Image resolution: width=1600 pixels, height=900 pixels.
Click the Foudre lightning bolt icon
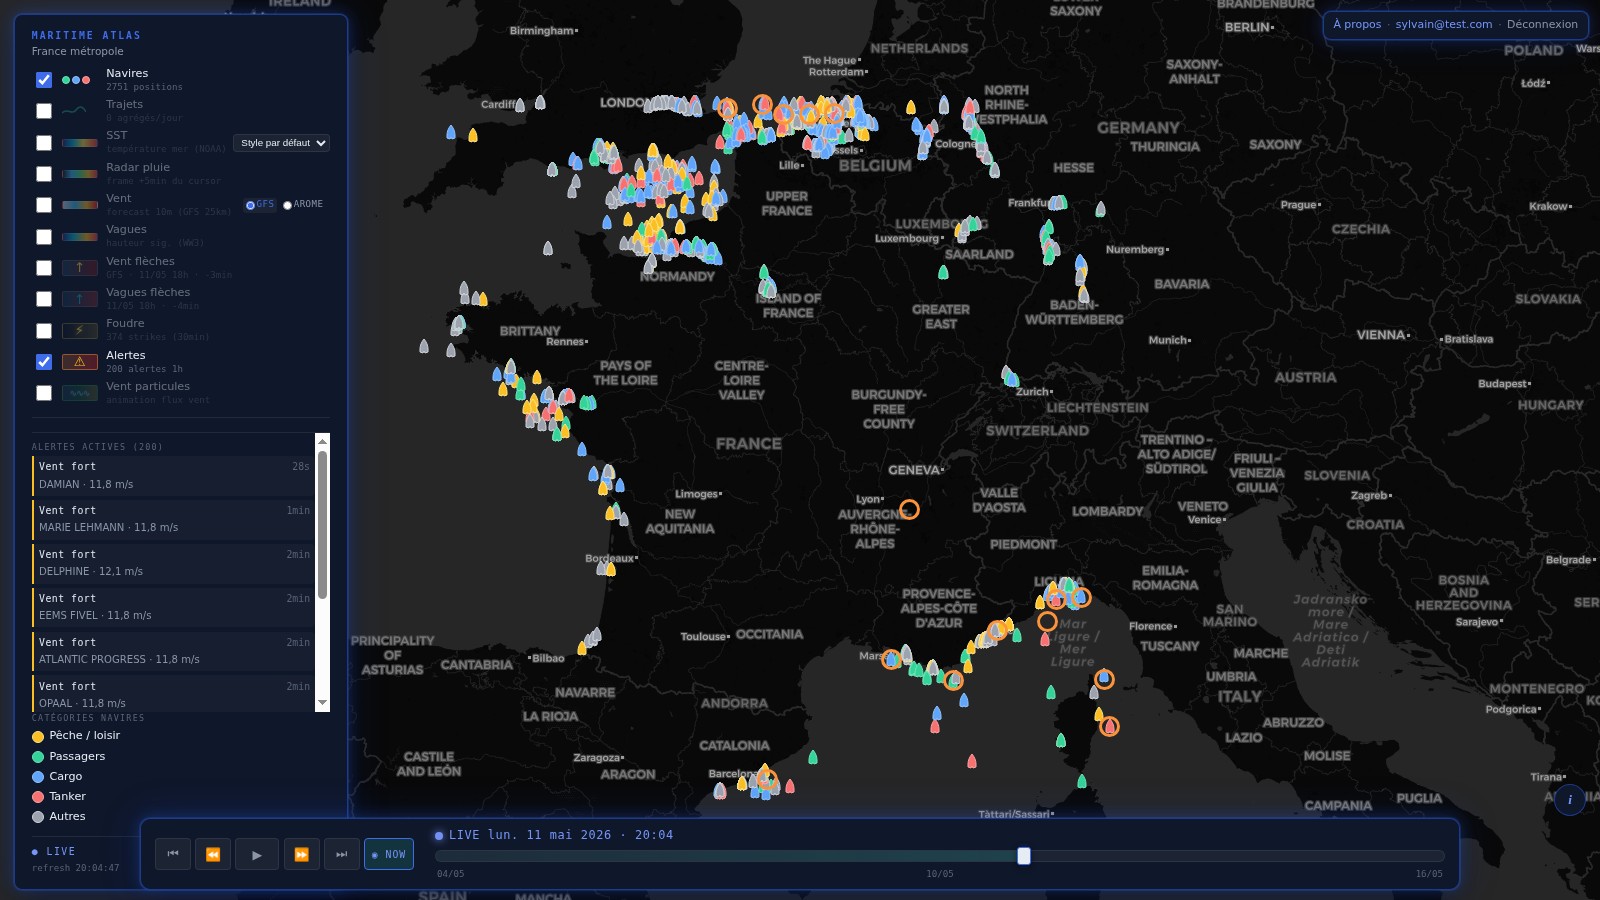click(x=80, y=331)
